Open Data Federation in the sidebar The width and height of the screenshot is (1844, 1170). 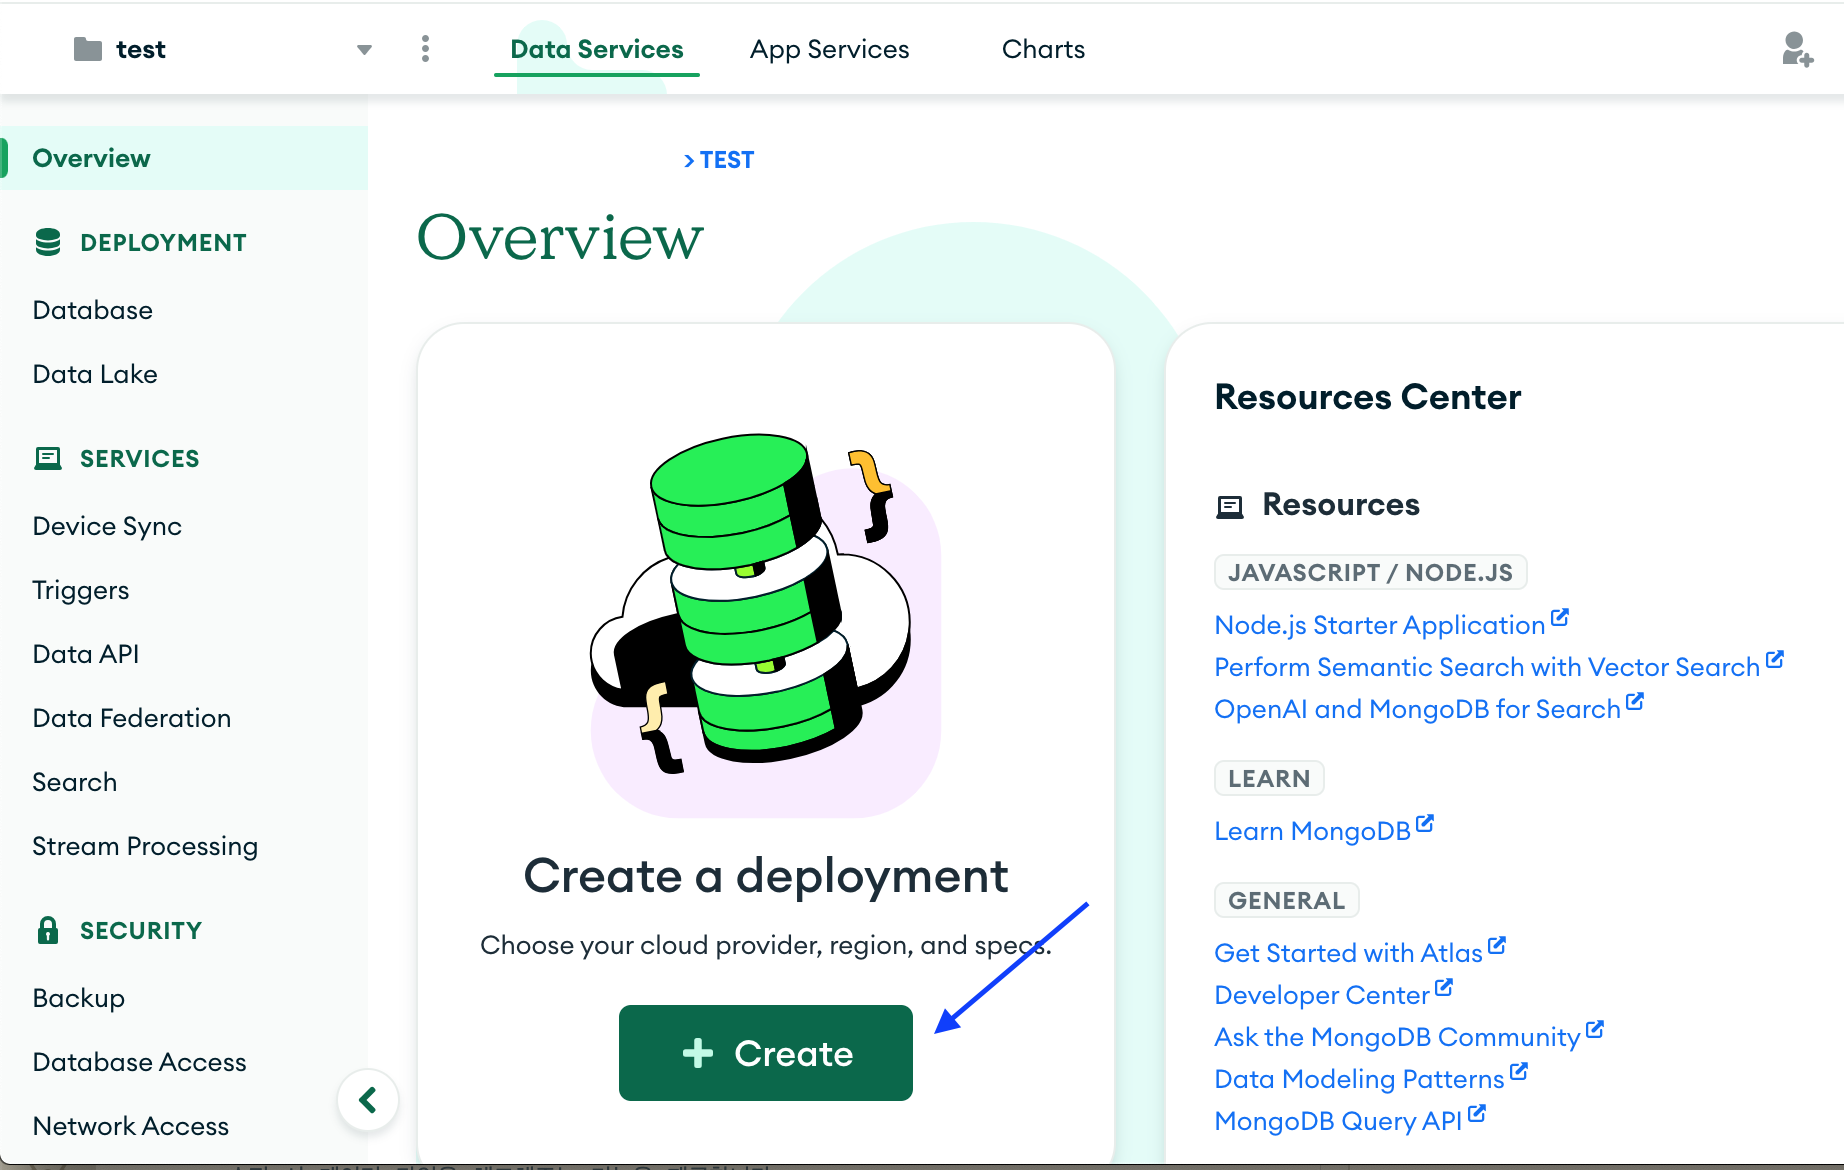coord(132,718)
